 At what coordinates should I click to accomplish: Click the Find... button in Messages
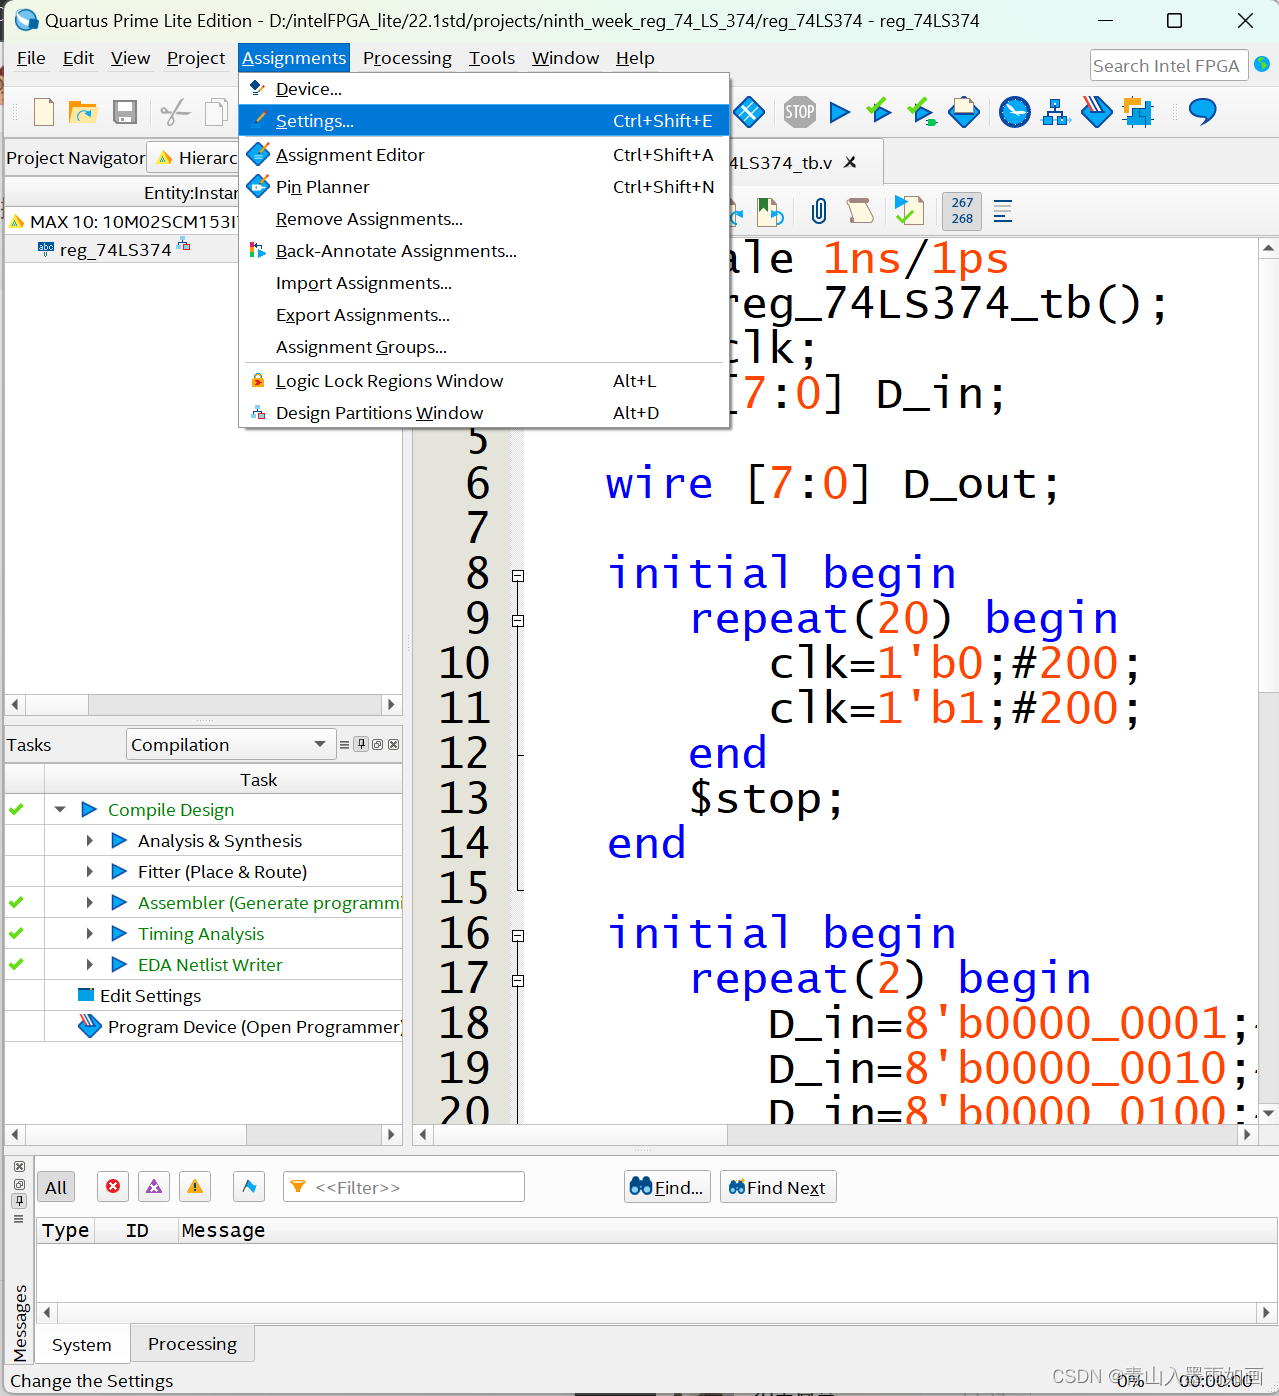point(667,1187)
